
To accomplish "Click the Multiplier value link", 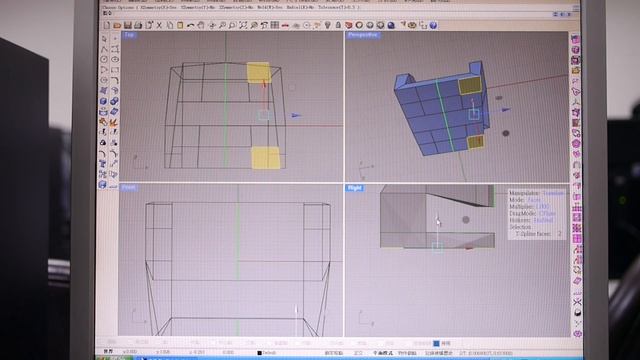I will pos(542,207).
